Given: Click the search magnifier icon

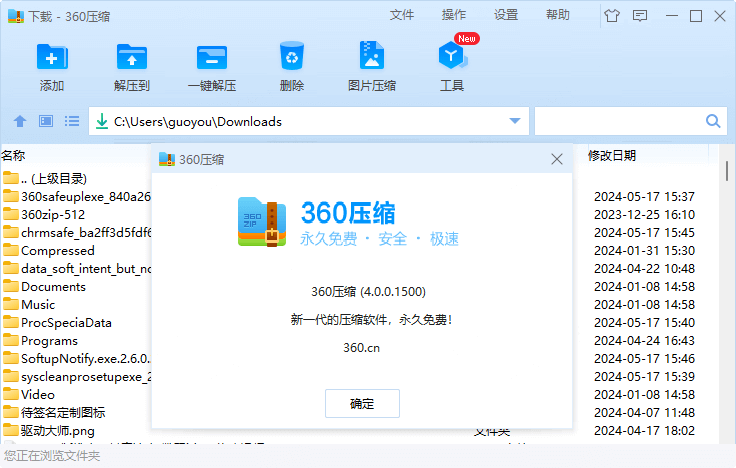Looking at the screenshot, I should pos(714,122).
